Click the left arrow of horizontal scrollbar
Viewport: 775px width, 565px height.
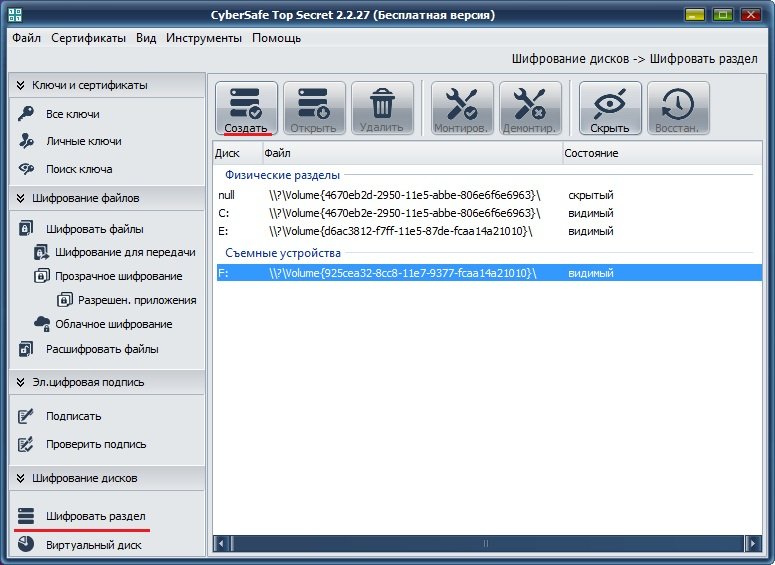(221, 543)
